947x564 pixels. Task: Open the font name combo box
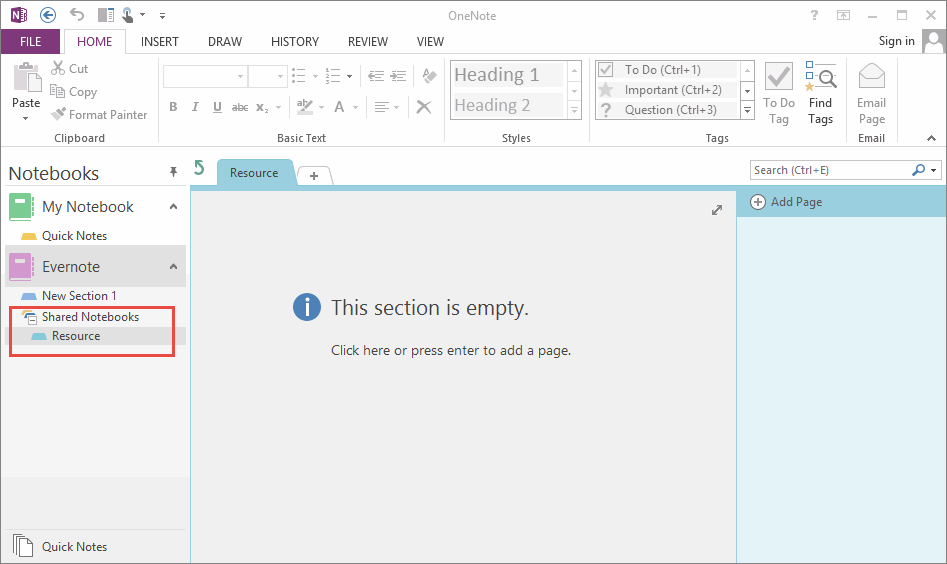pyautogui.click(x=205, y=77)
